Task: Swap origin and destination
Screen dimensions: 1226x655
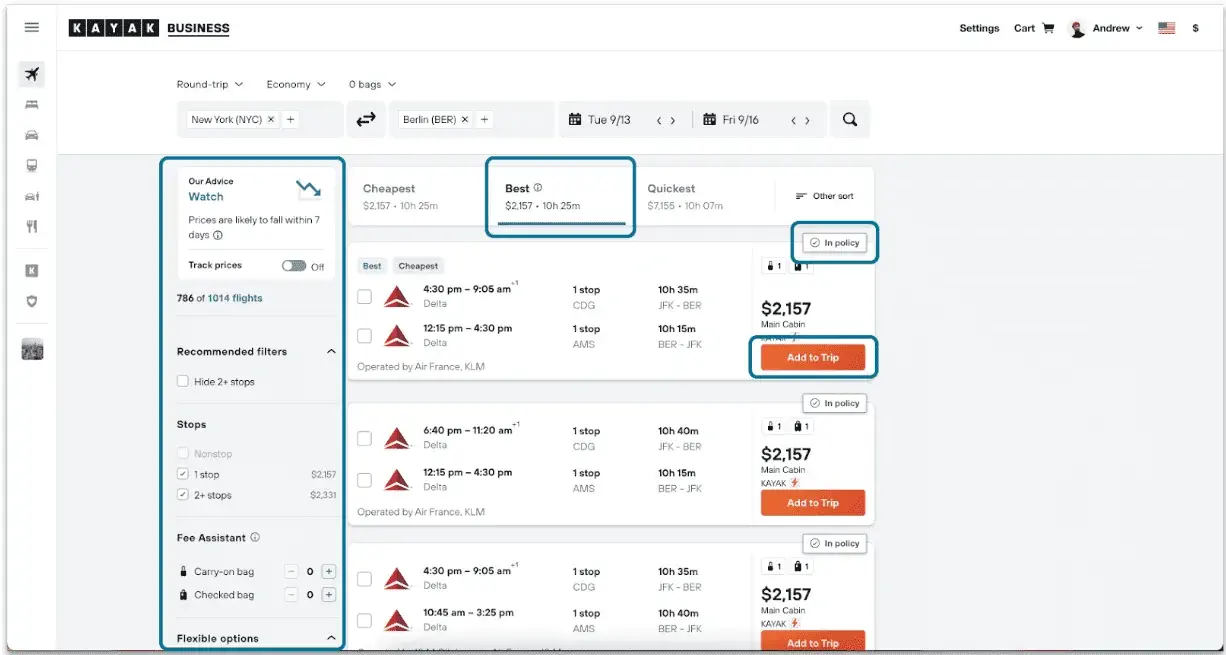Action: tap(366, 120)
